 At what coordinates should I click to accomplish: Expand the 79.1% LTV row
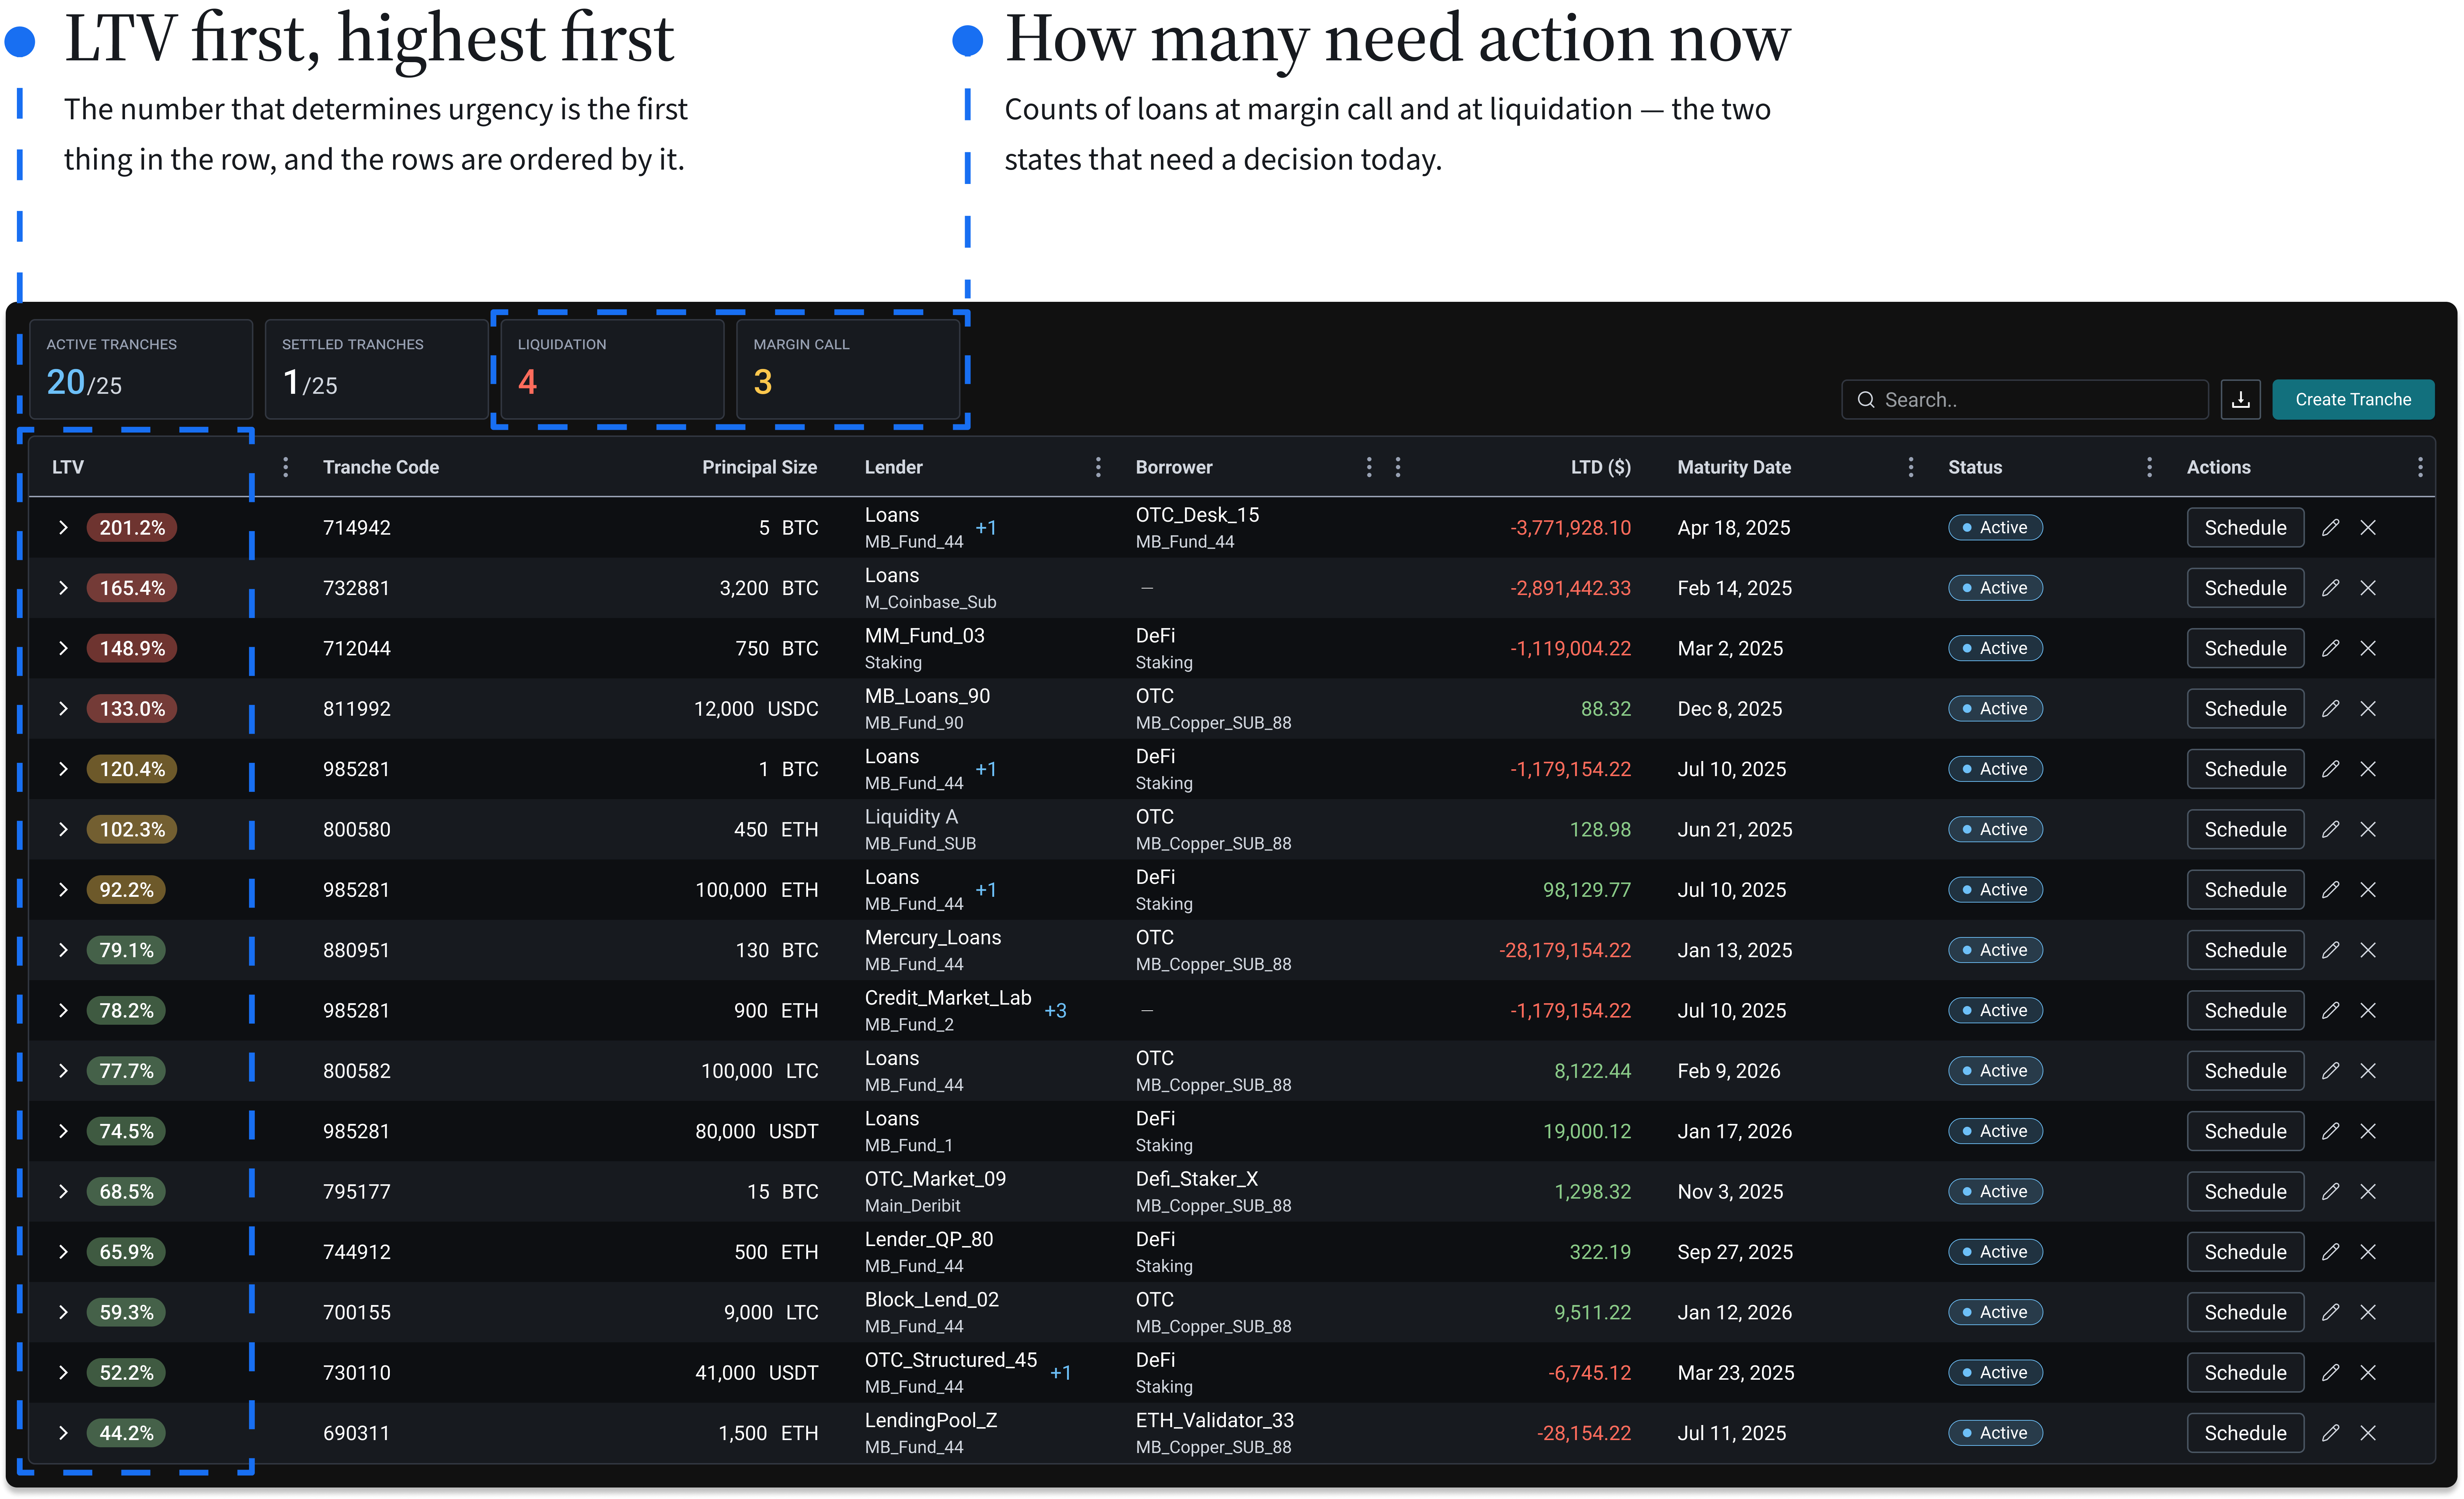click(x=63, y=950)
